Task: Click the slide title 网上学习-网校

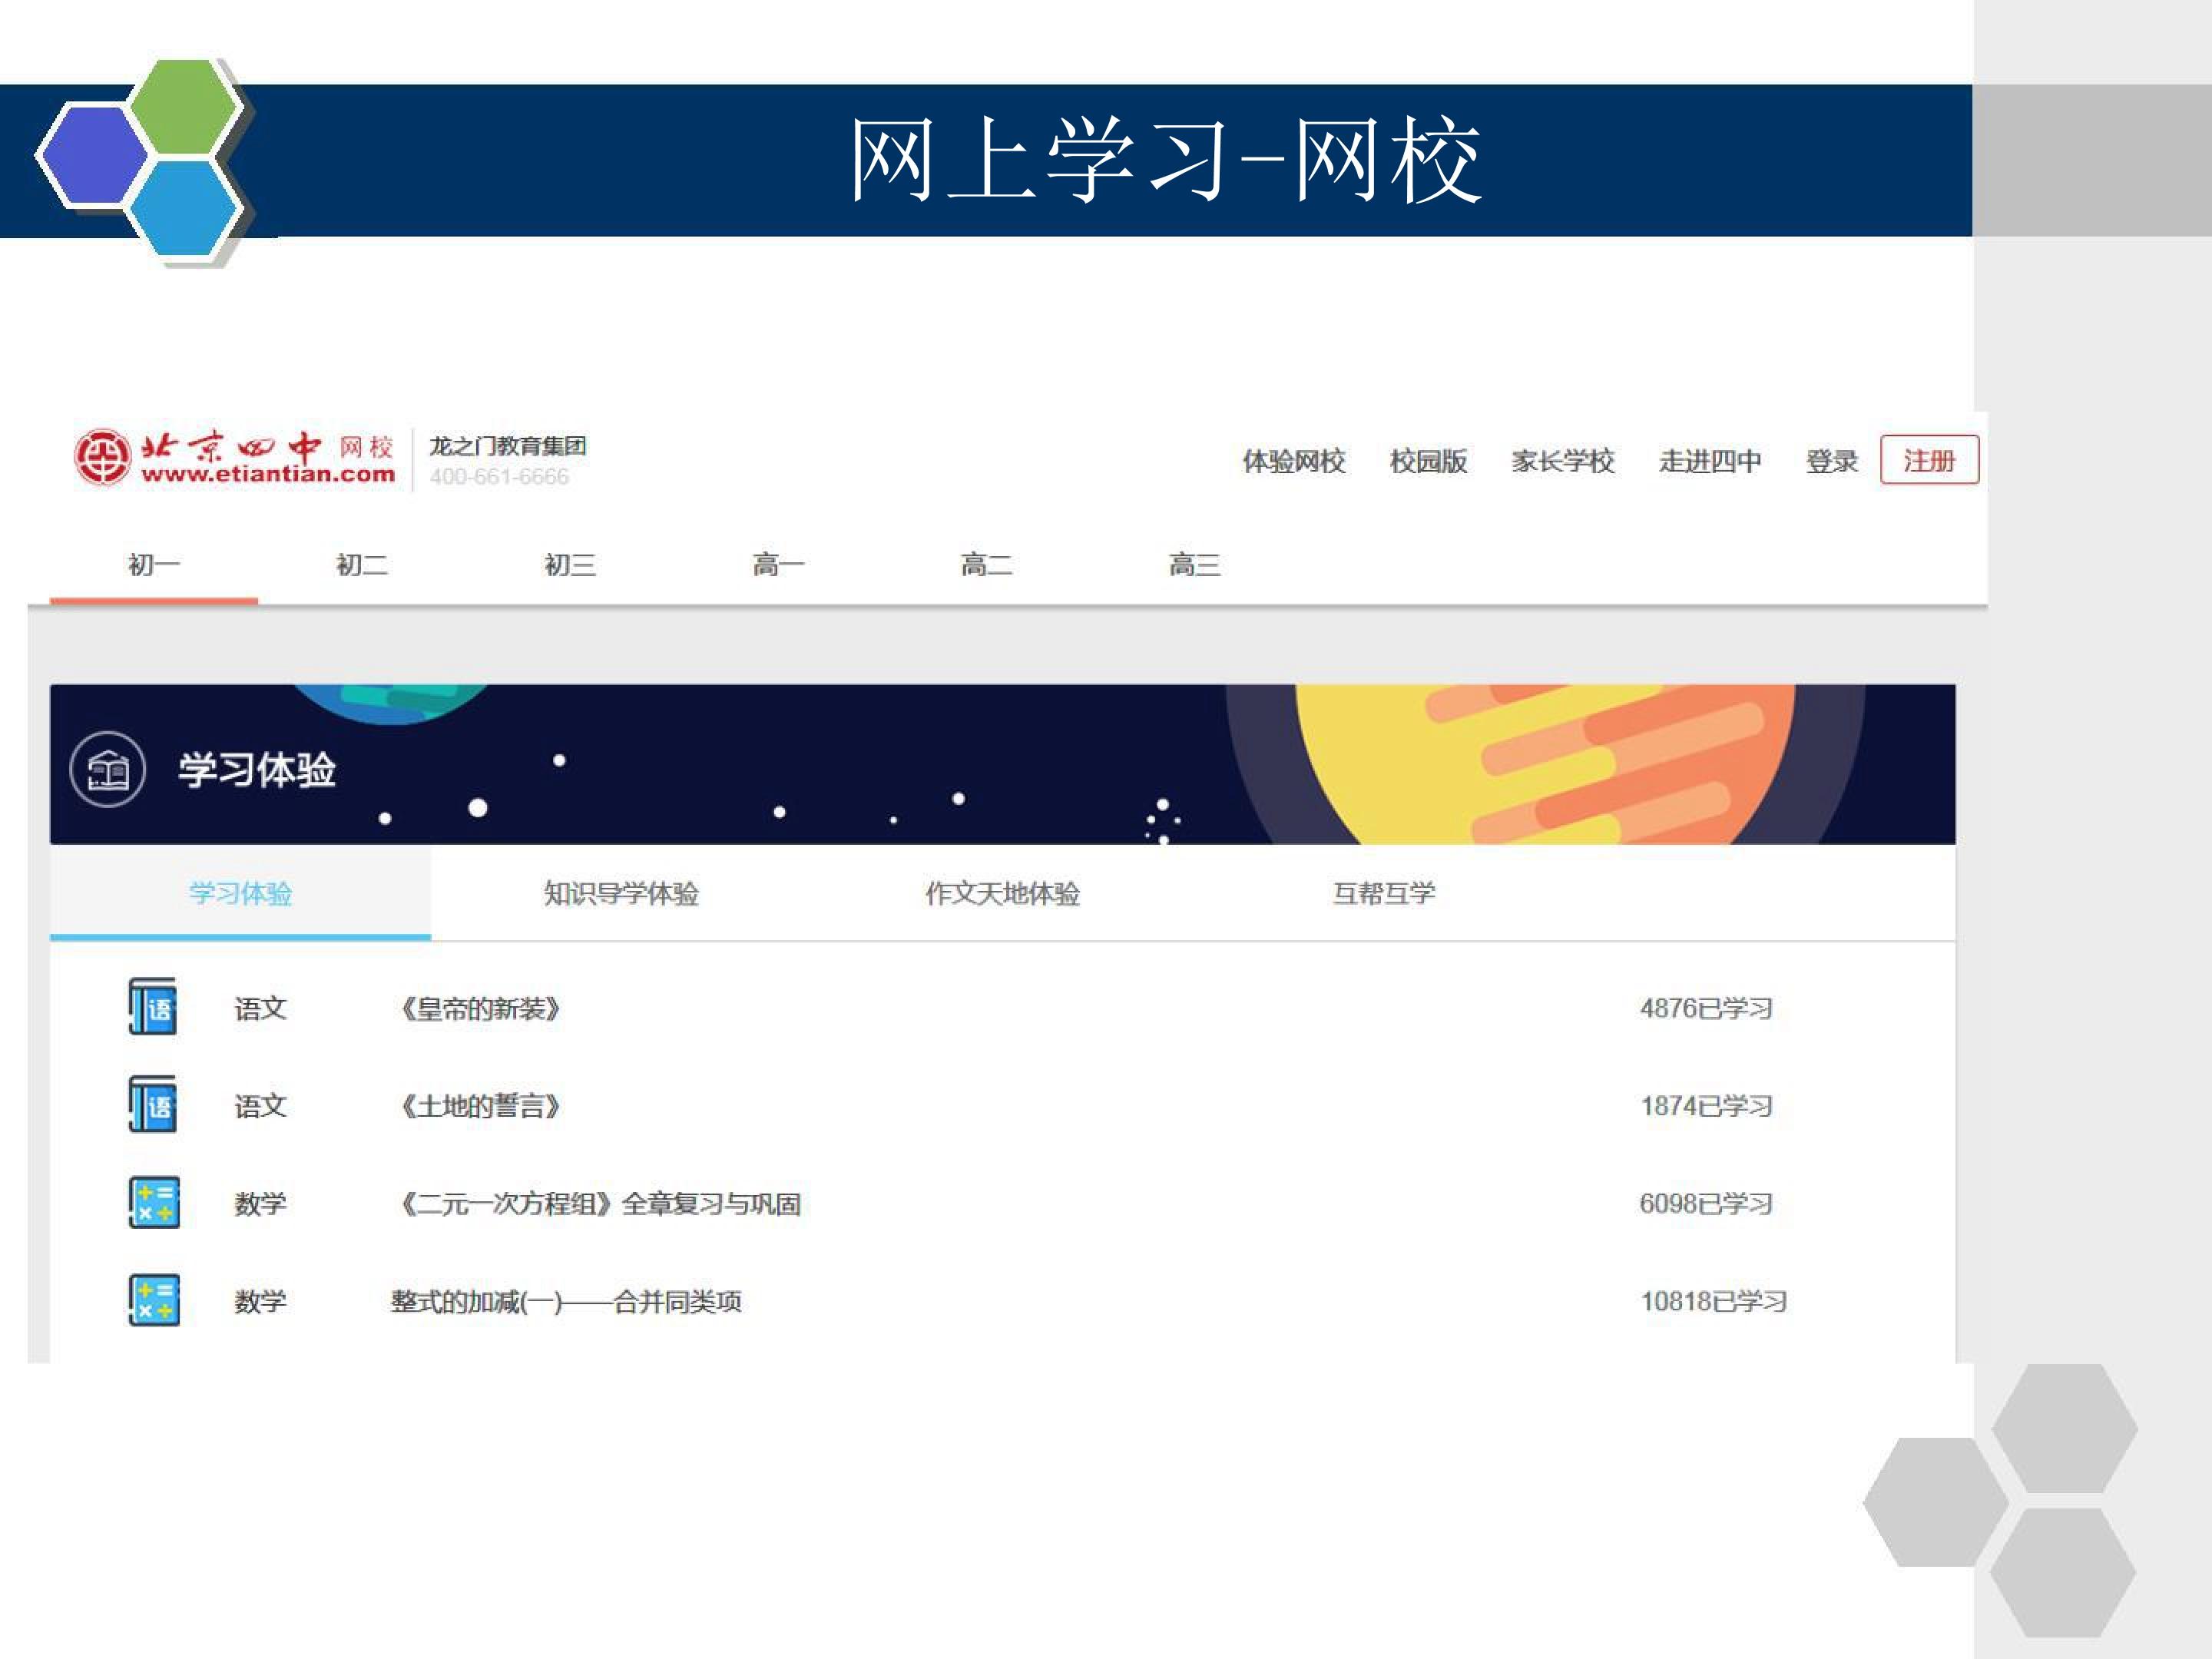Action: 1165,160
